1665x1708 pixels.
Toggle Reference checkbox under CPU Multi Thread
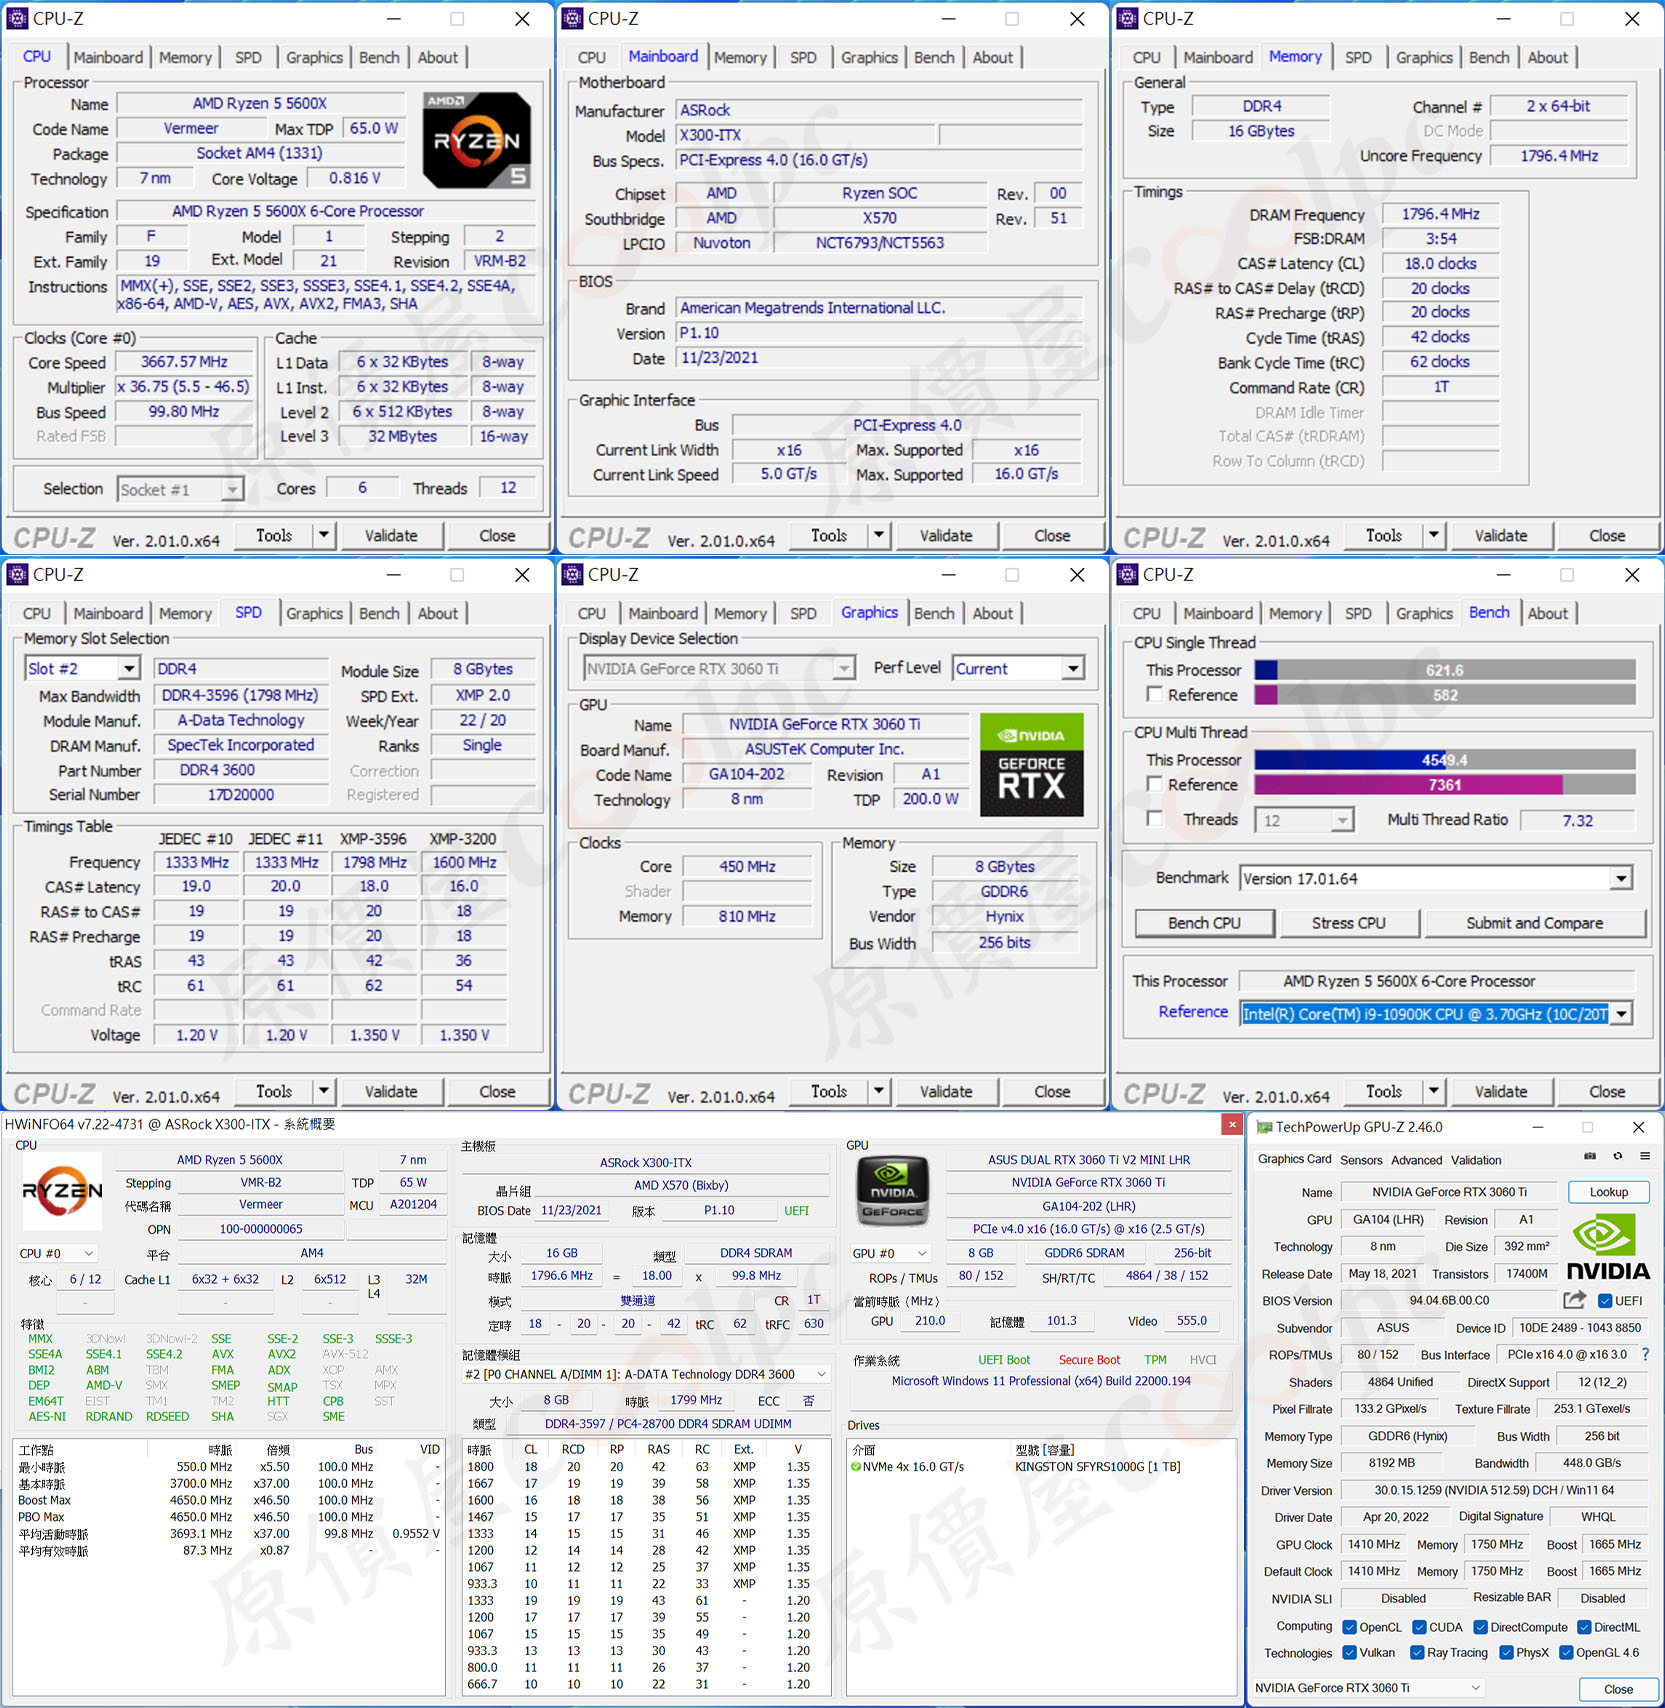point(1154,784)
